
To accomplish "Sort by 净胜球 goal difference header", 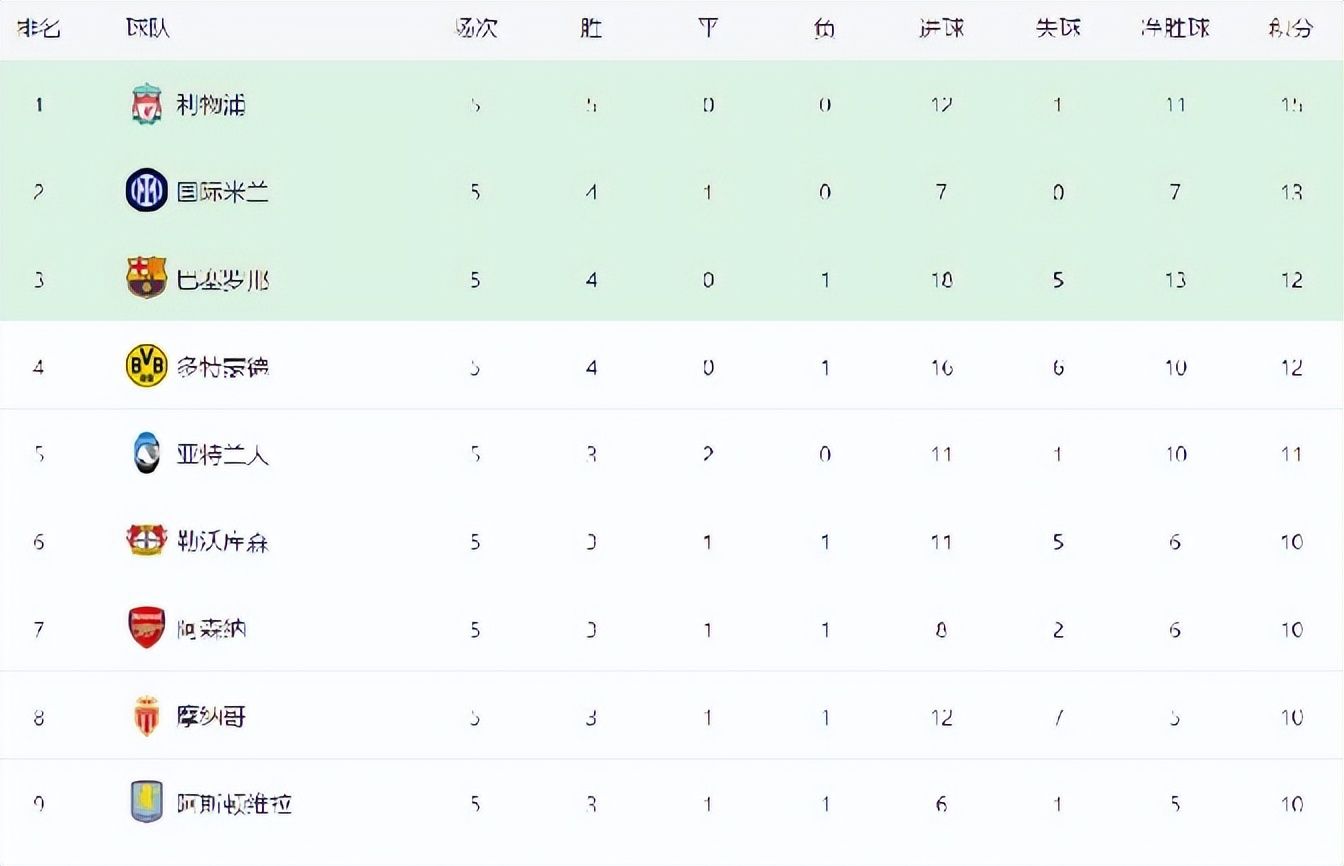I will click(x=1175, y=29).
